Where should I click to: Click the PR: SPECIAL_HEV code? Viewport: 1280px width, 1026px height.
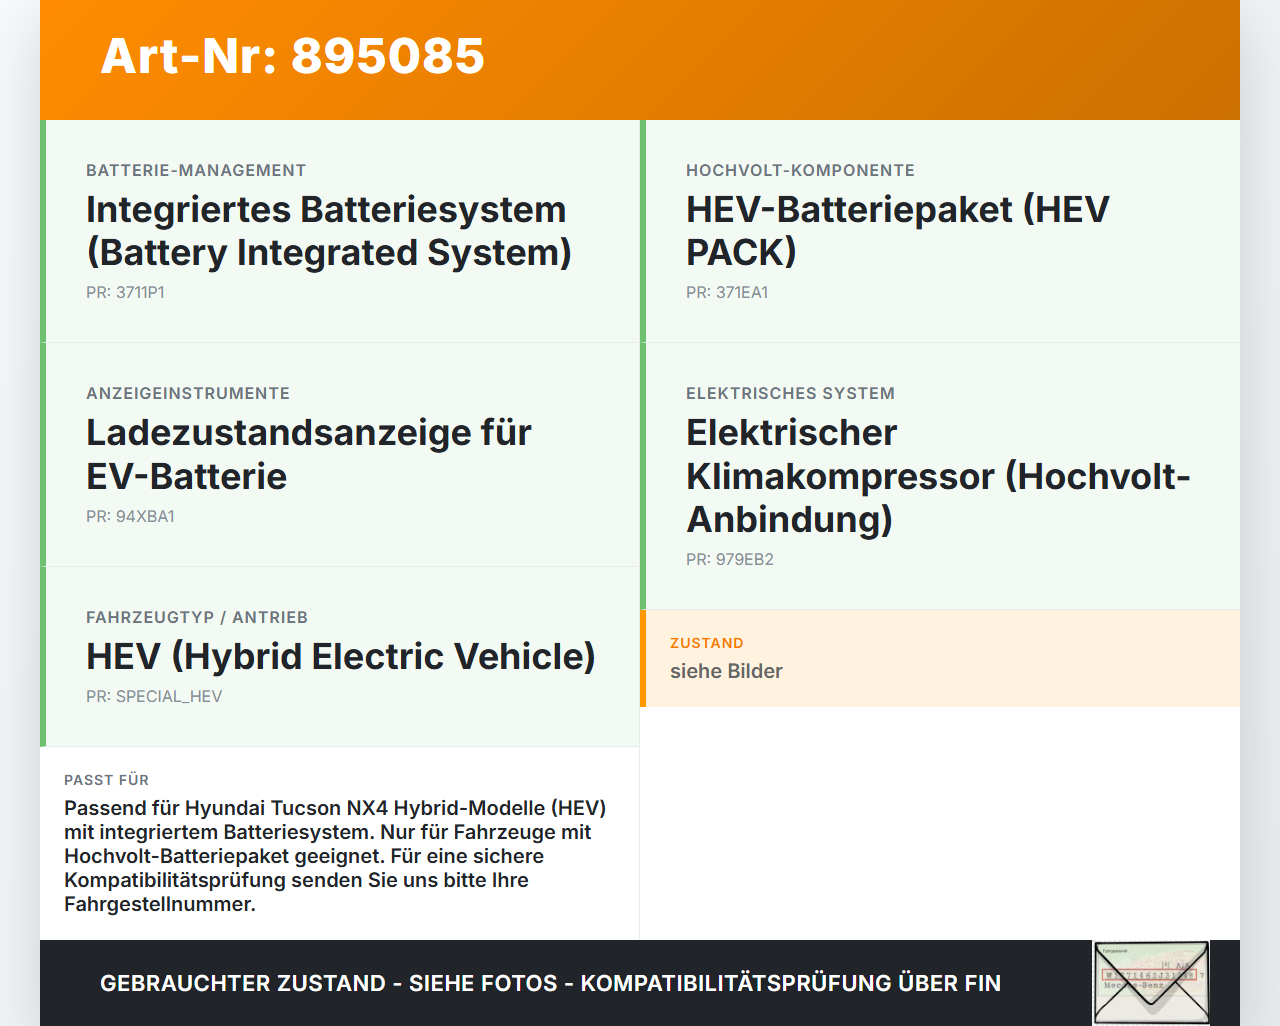pos(154,697)
